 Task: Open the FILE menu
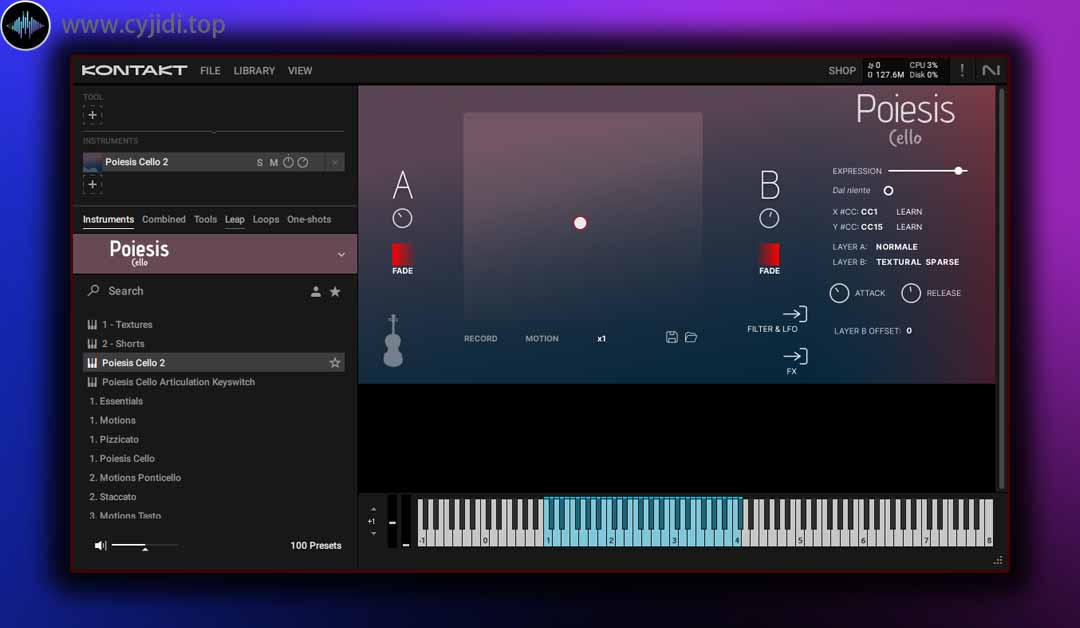pos(210,71)
